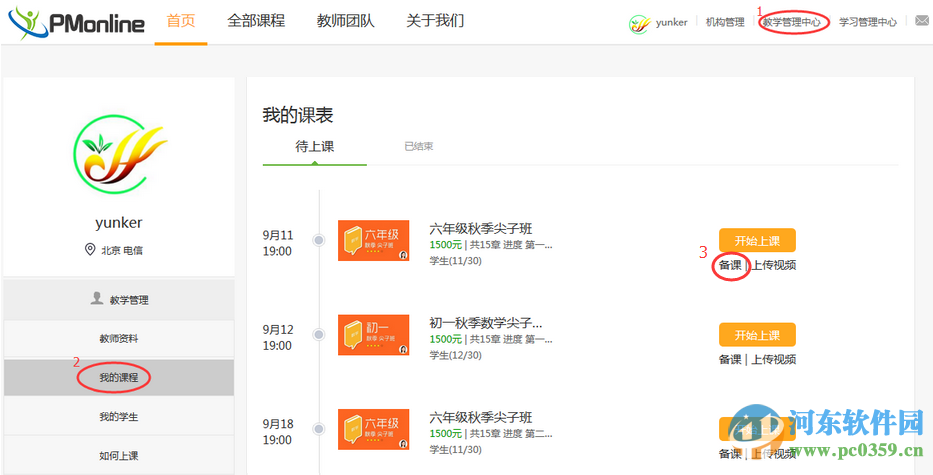Click the location pin beside 北京 电信
Image resolution: width=933 pixels, height=475 pixels.
point(90,249)
